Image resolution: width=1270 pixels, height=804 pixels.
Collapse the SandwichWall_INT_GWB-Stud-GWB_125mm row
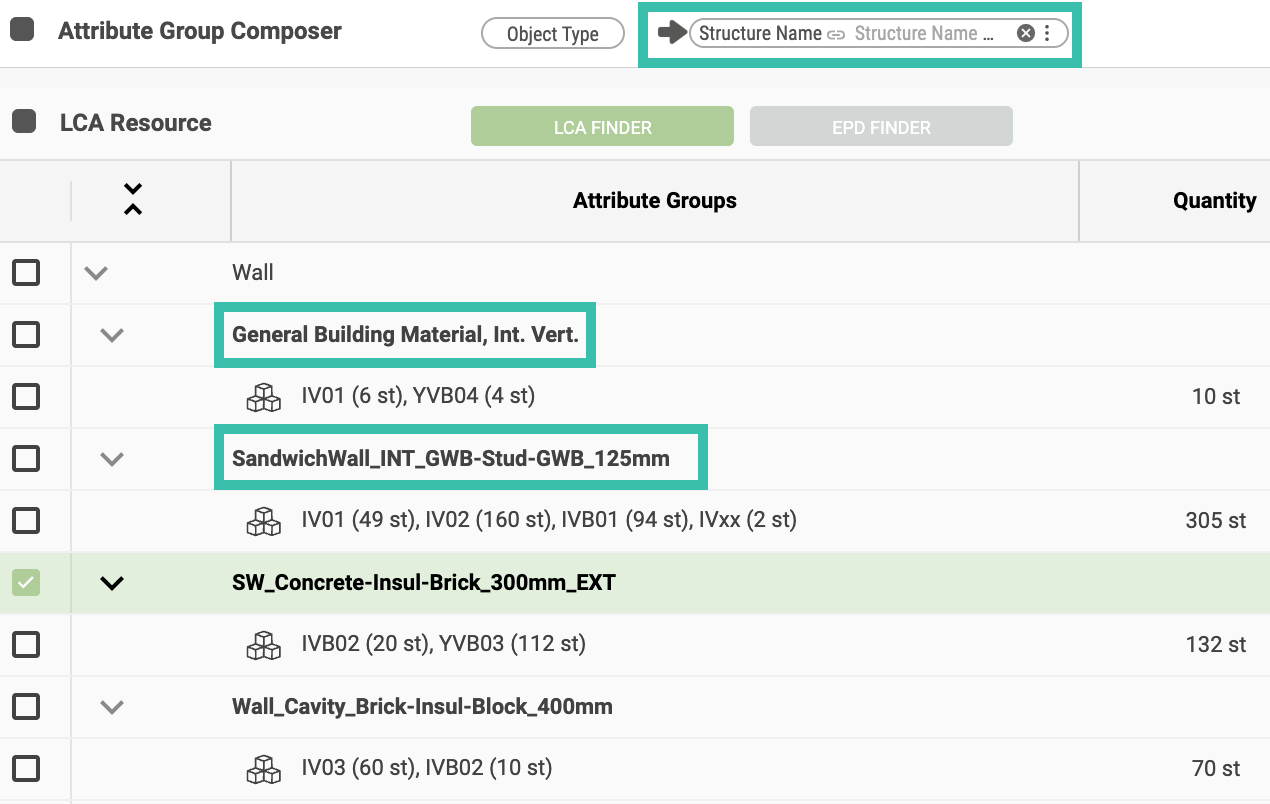point(113,459)
